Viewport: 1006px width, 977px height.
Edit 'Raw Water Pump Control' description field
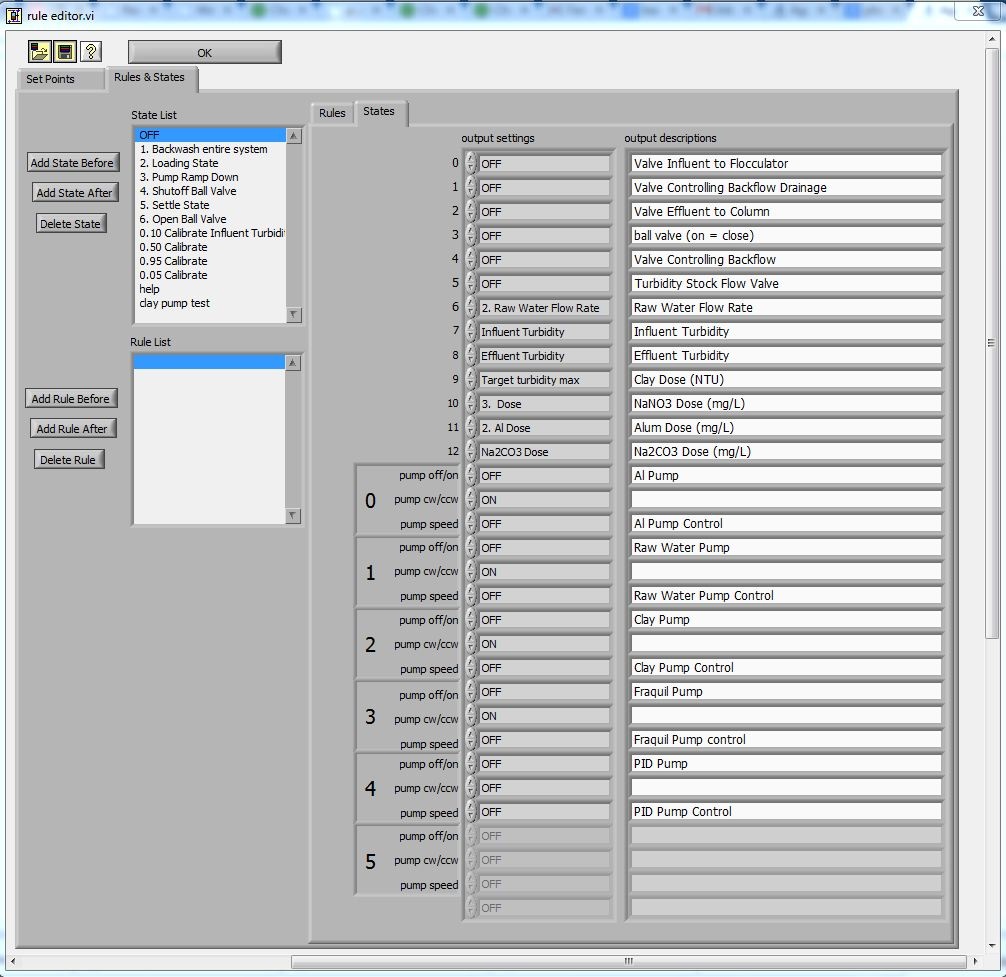[786, 596]
